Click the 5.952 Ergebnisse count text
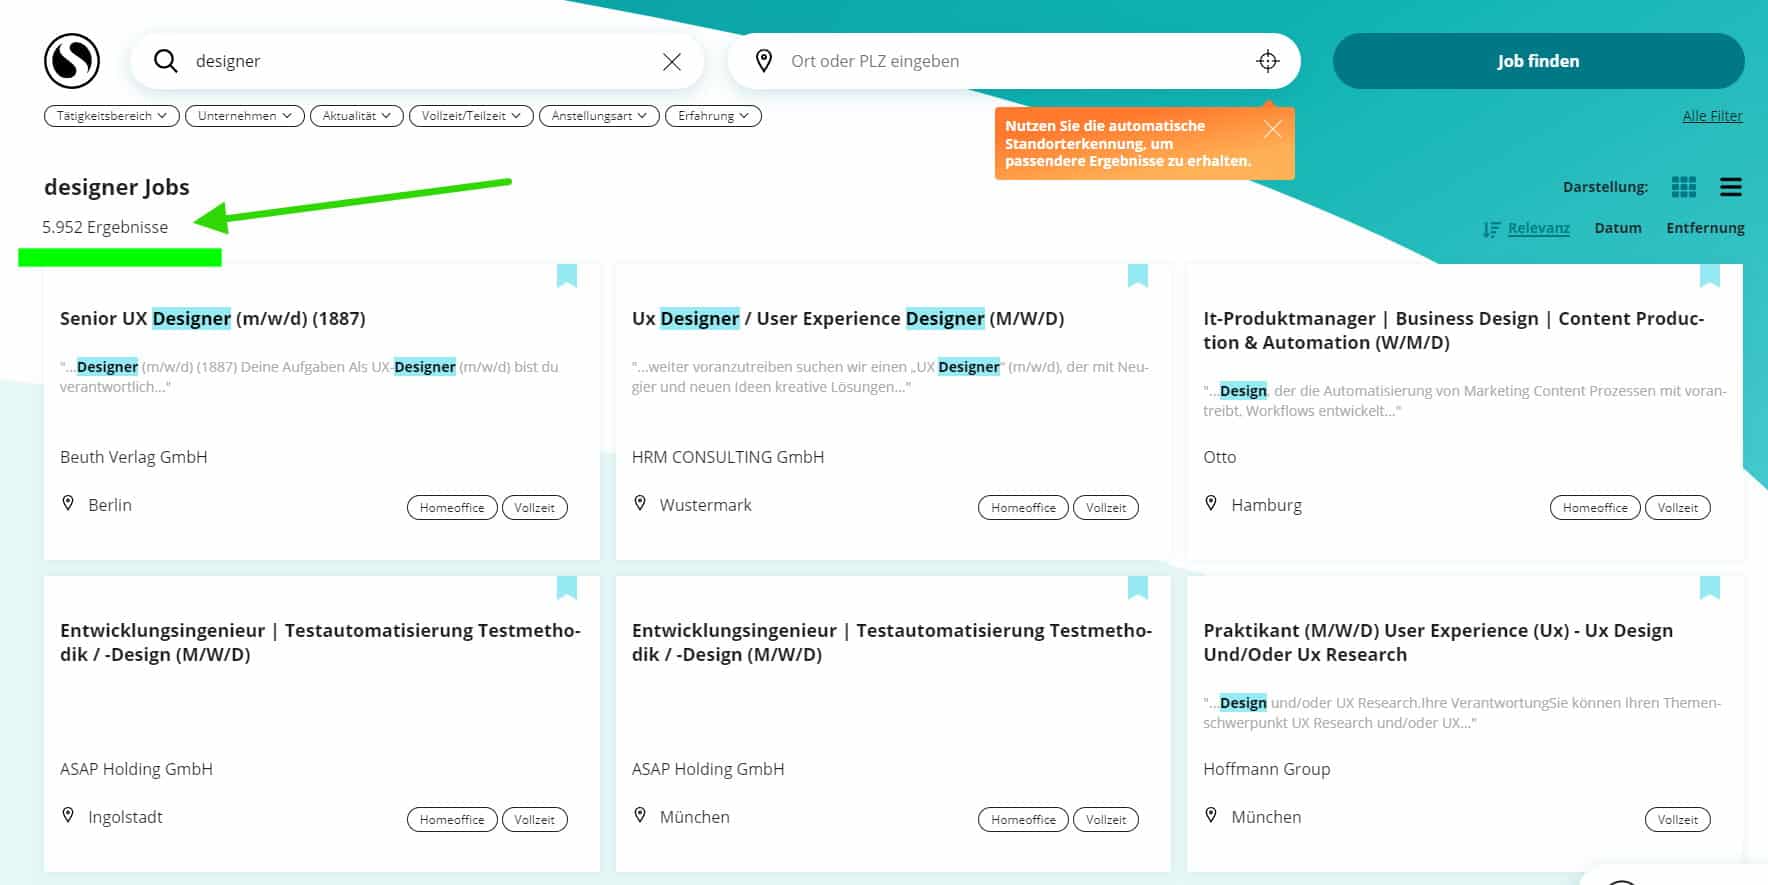This screenshot has height=885, width=1768. tap(105, 227)
